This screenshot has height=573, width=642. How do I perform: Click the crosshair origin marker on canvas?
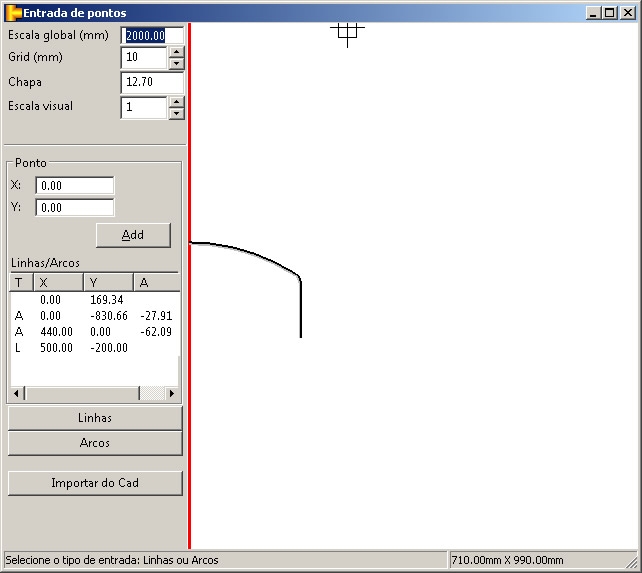click(x=347, y=31)
